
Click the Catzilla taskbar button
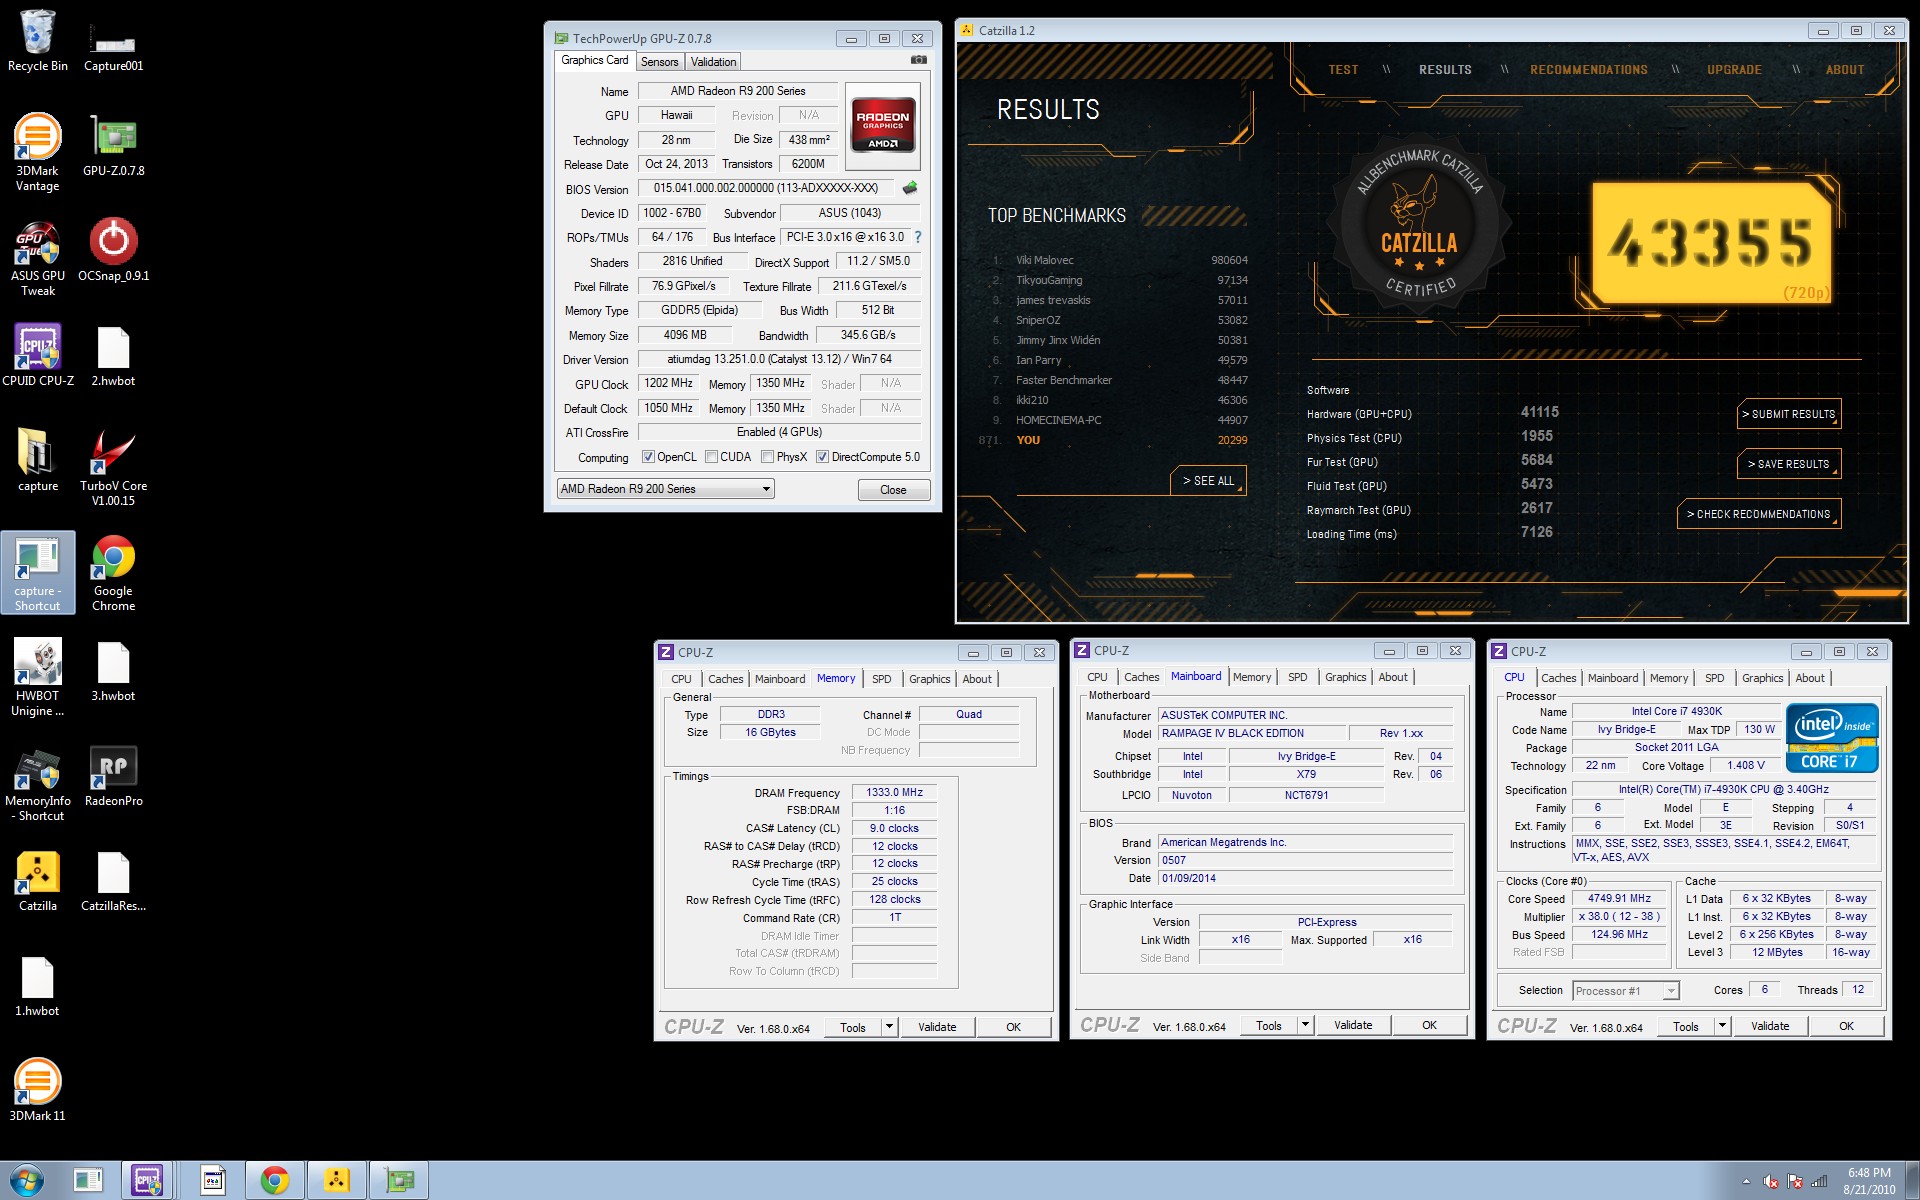coord(336,1180)
